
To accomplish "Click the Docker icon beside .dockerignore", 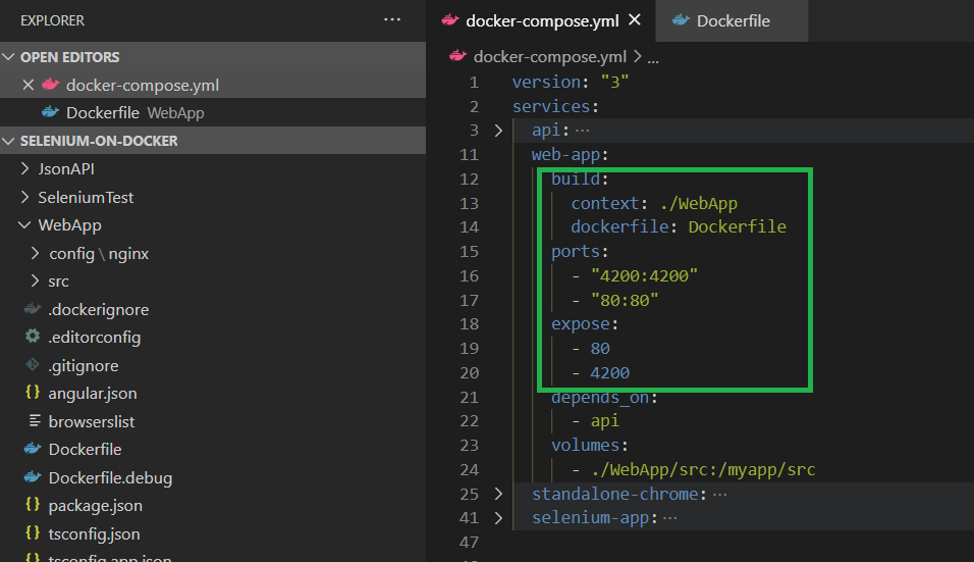I will pyautogui.click(x=33, y=309).
